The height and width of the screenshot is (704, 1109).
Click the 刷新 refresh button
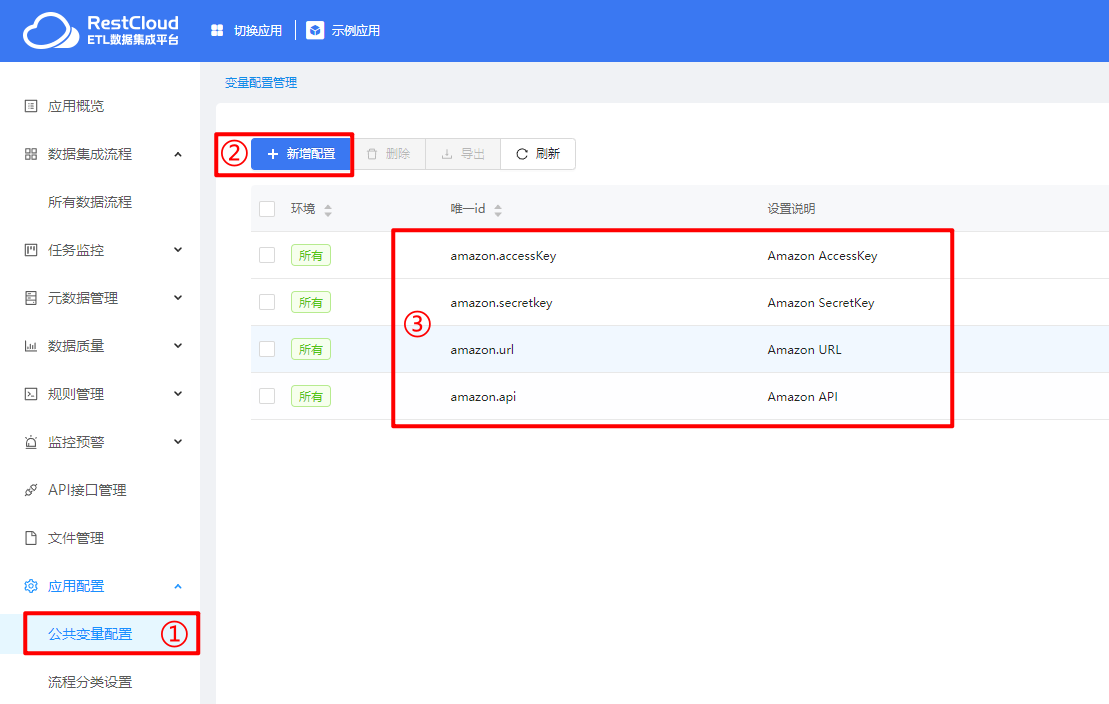coord(538,154)
